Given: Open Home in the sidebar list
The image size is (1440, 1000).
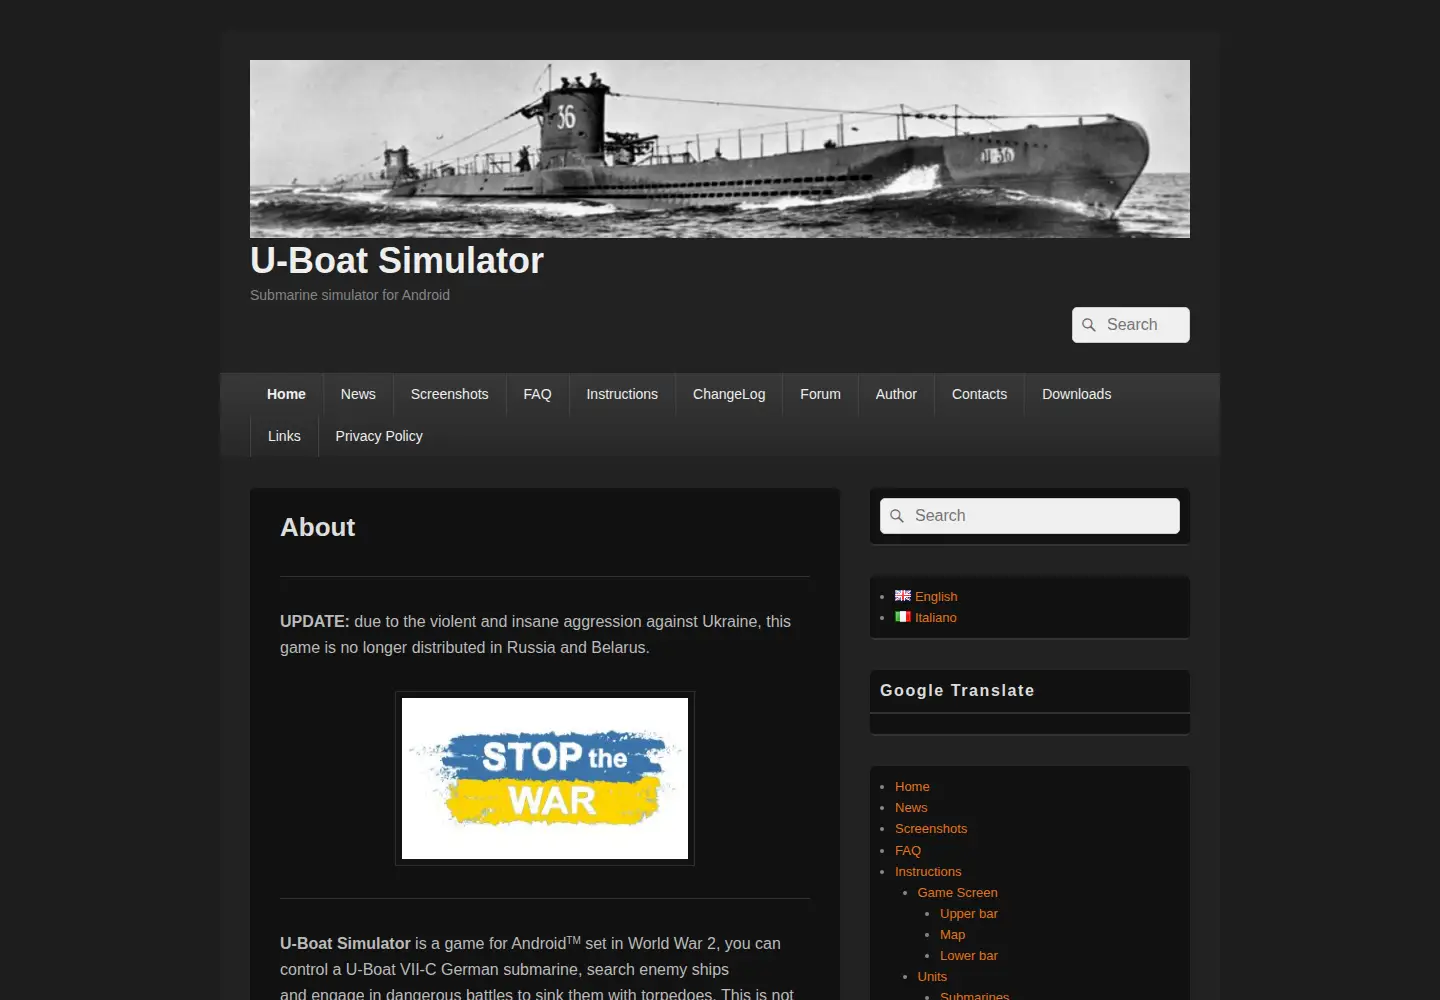Looking at the screenshot, I should [912, 786].
